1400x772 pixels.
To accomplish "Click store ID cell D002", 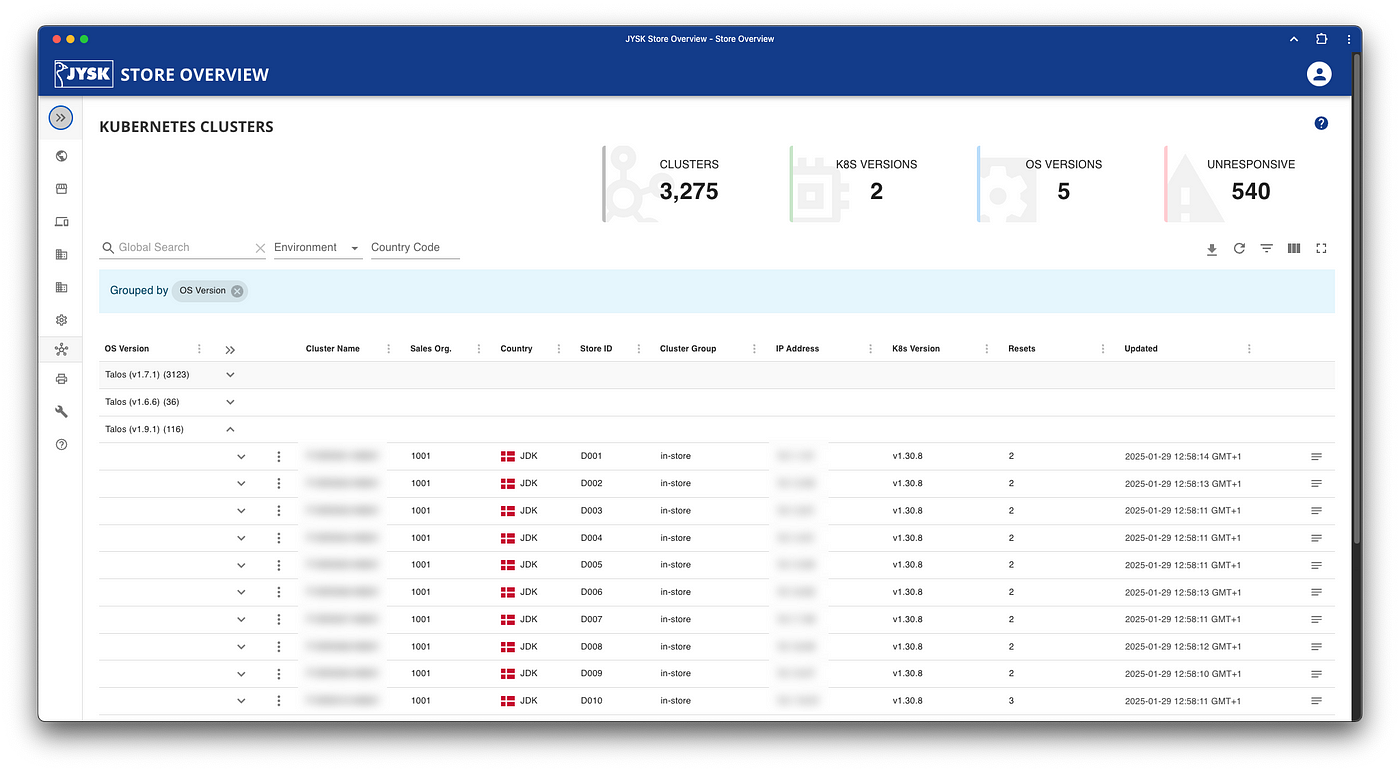I will (x=592, y=484).
